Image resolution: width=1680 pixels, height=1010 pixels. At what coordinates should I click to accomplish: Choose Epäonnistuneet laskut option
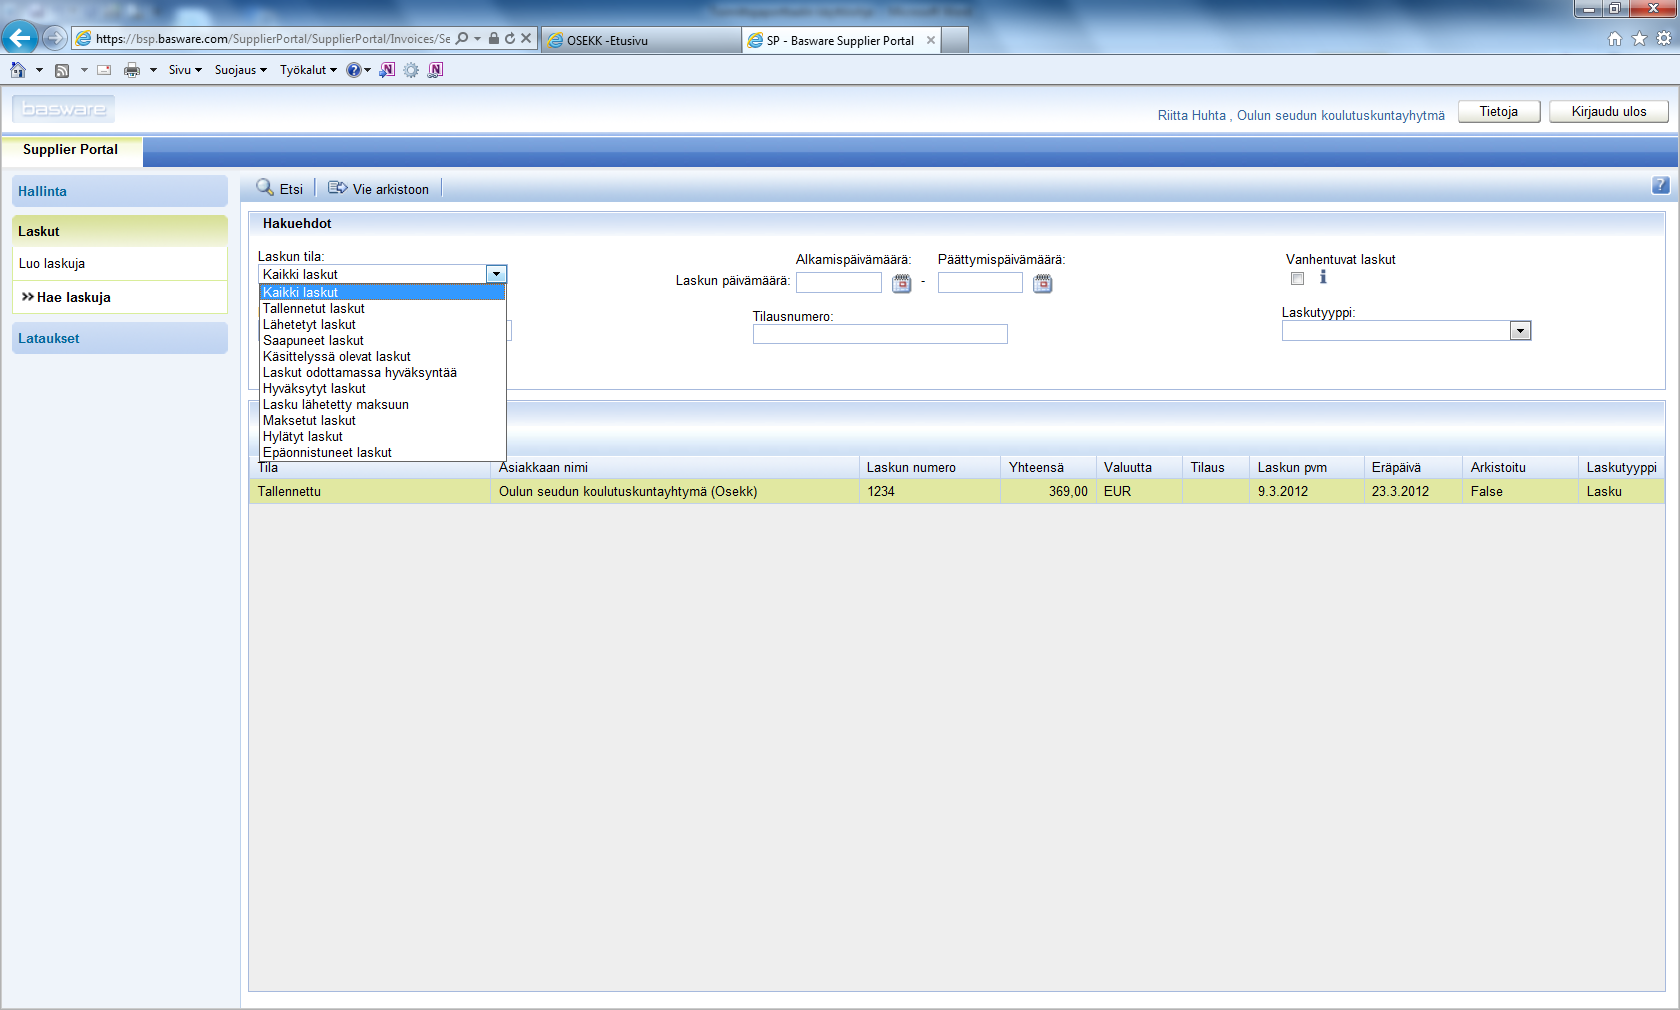click(382, 452)
